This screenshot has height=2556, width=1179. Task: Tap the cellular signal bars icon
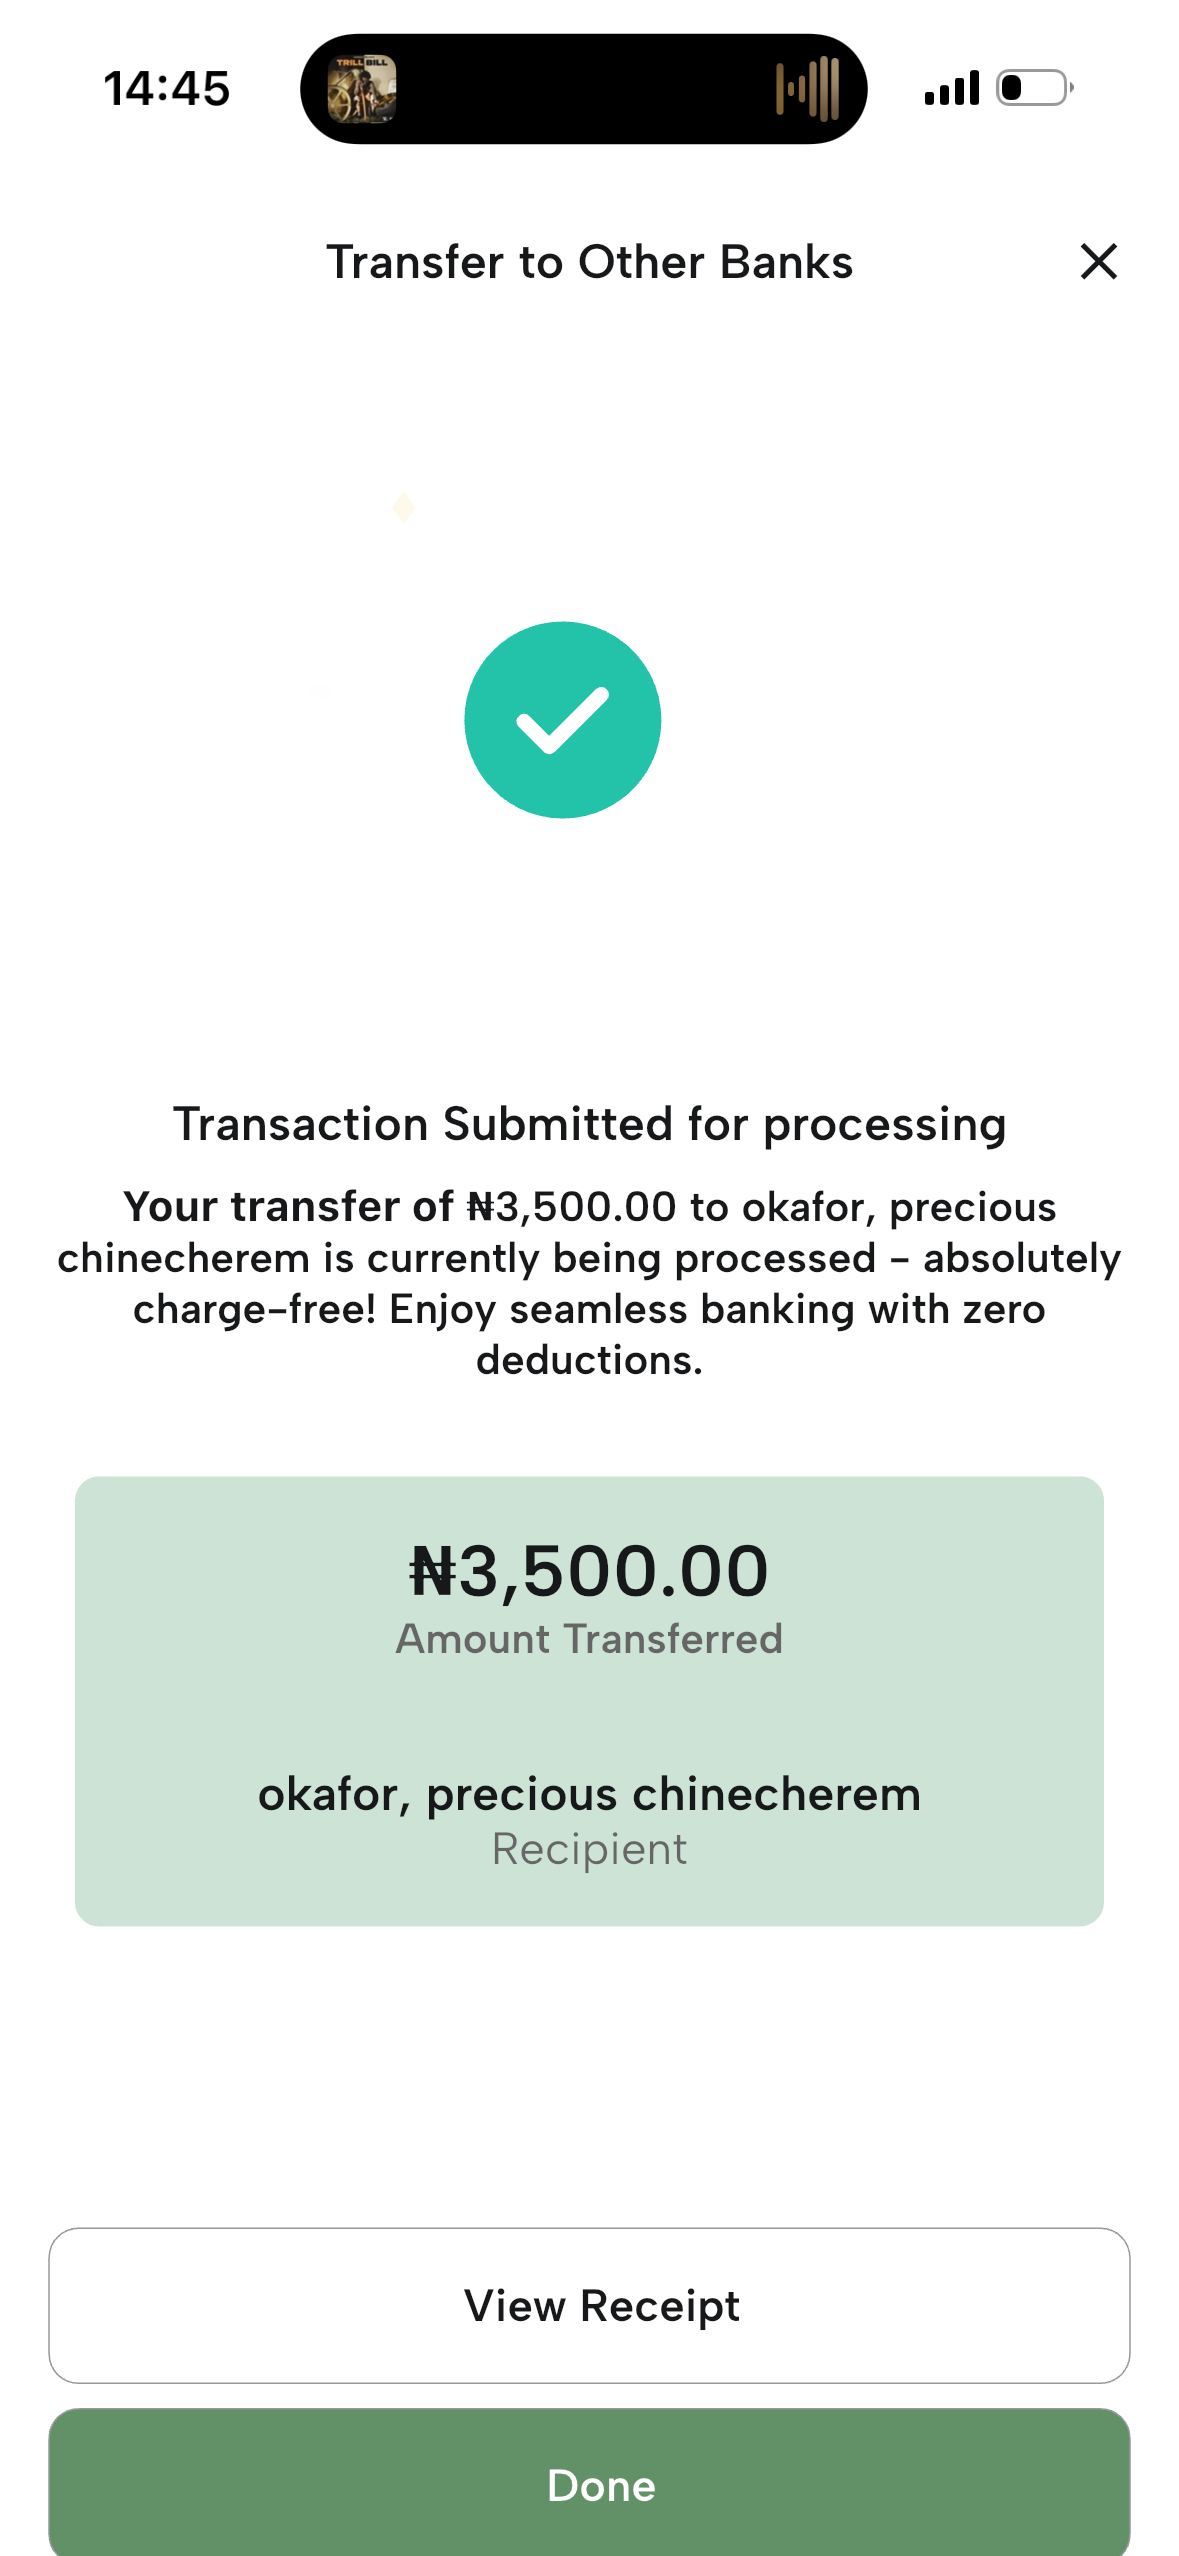coord(951,88)
